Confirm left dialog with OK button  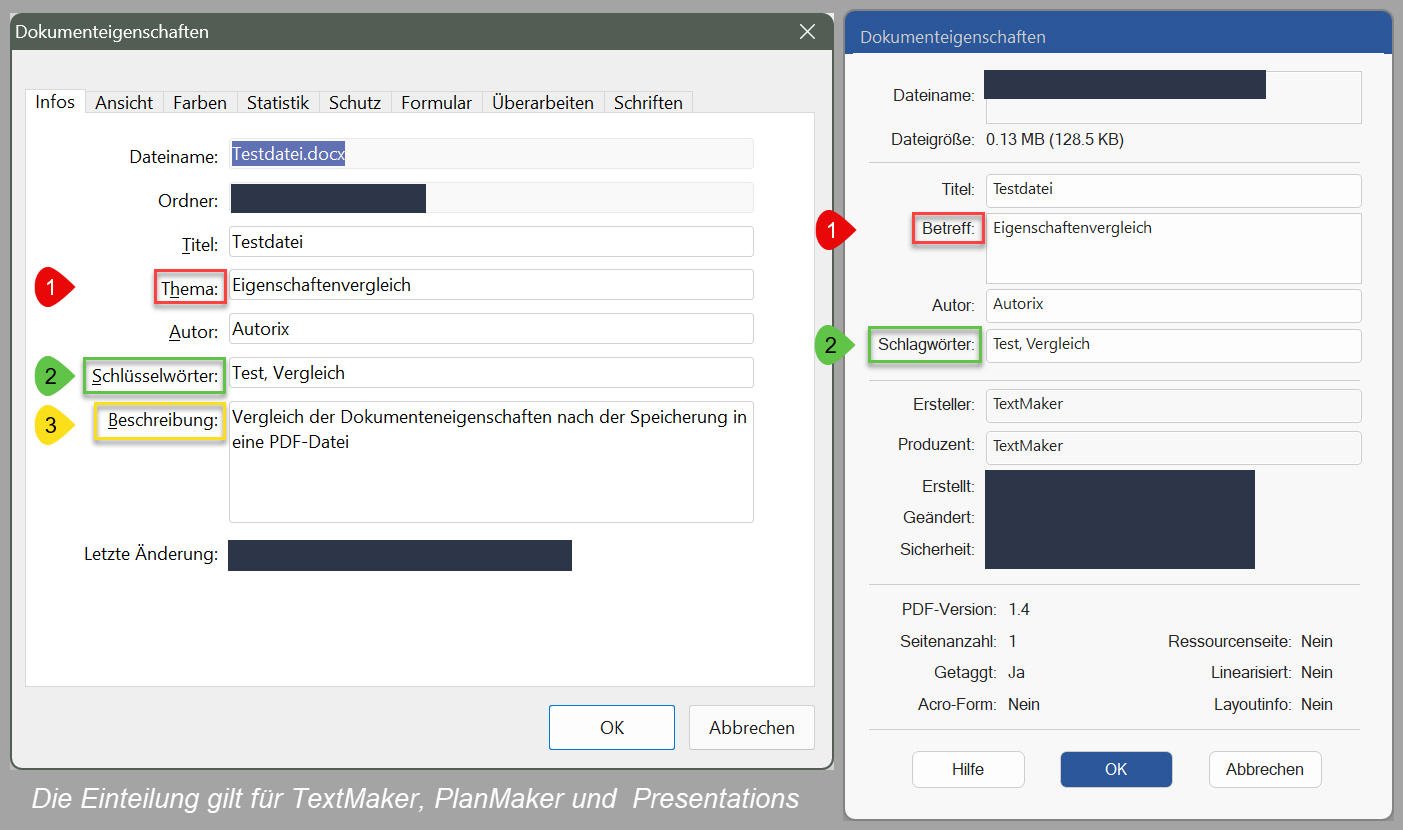point(612,728)
